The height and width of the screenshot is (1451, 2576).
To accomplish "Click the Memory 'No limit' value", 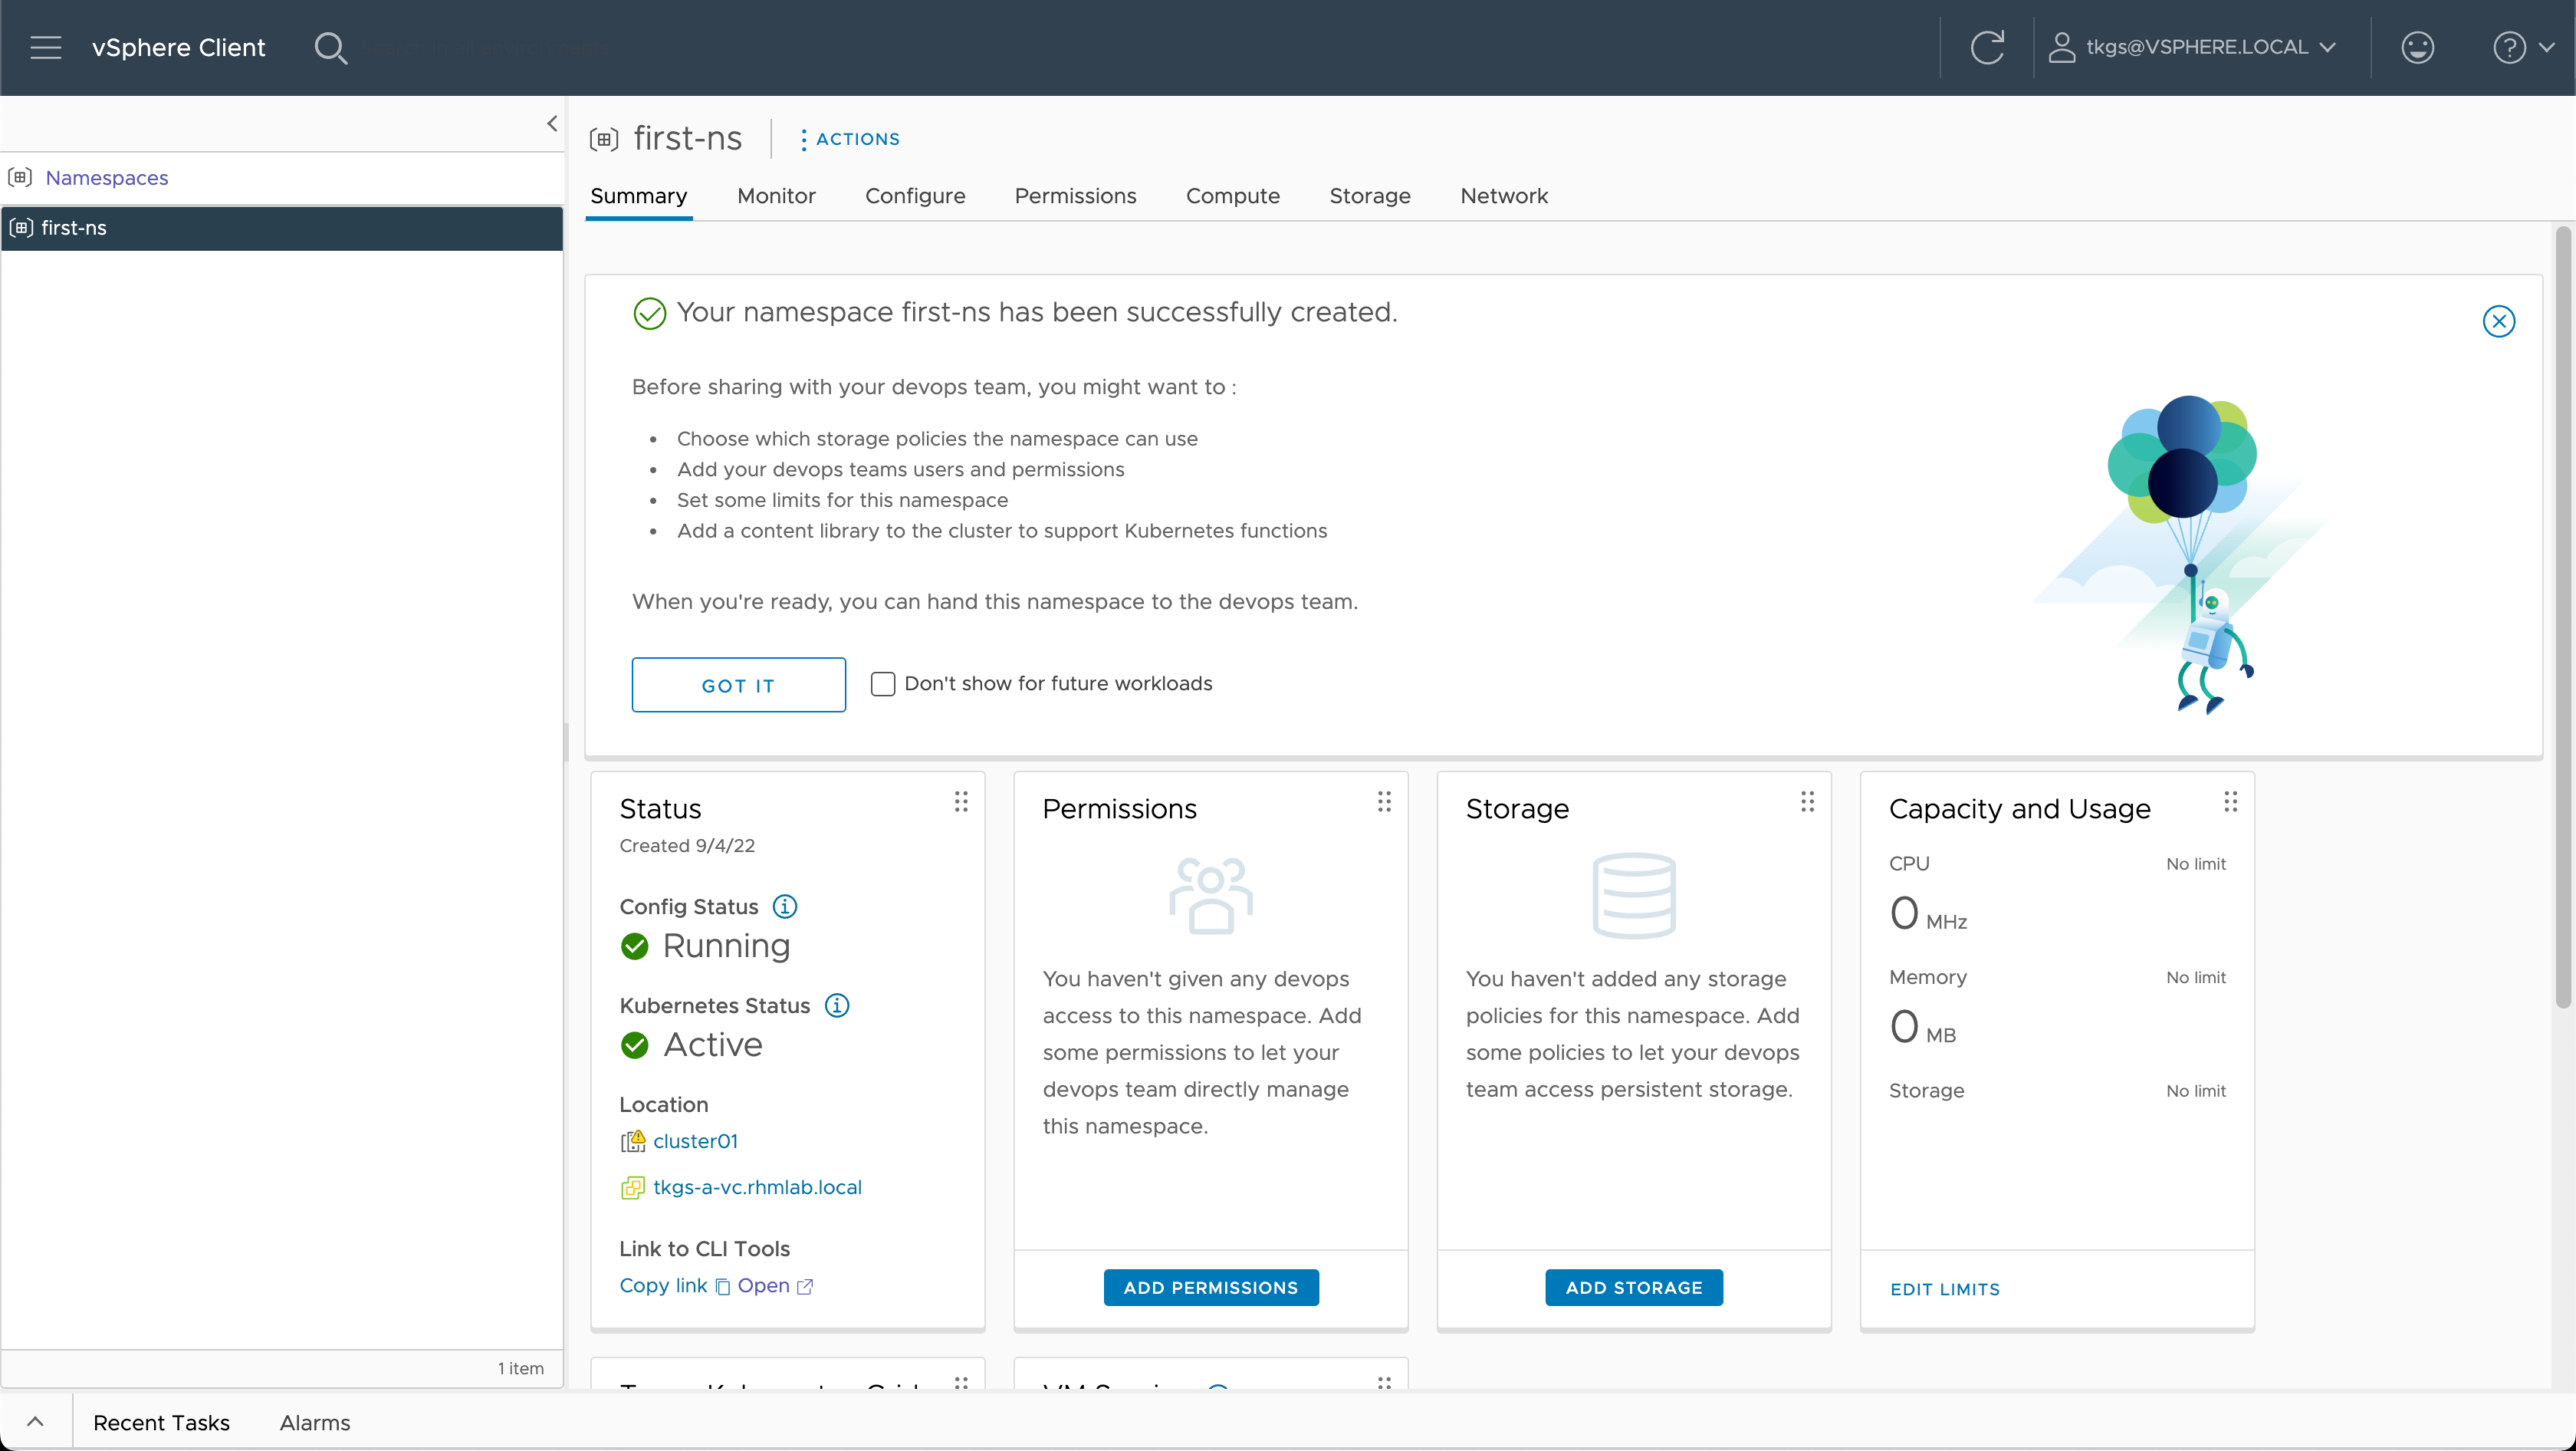I will click(2196, 978).
